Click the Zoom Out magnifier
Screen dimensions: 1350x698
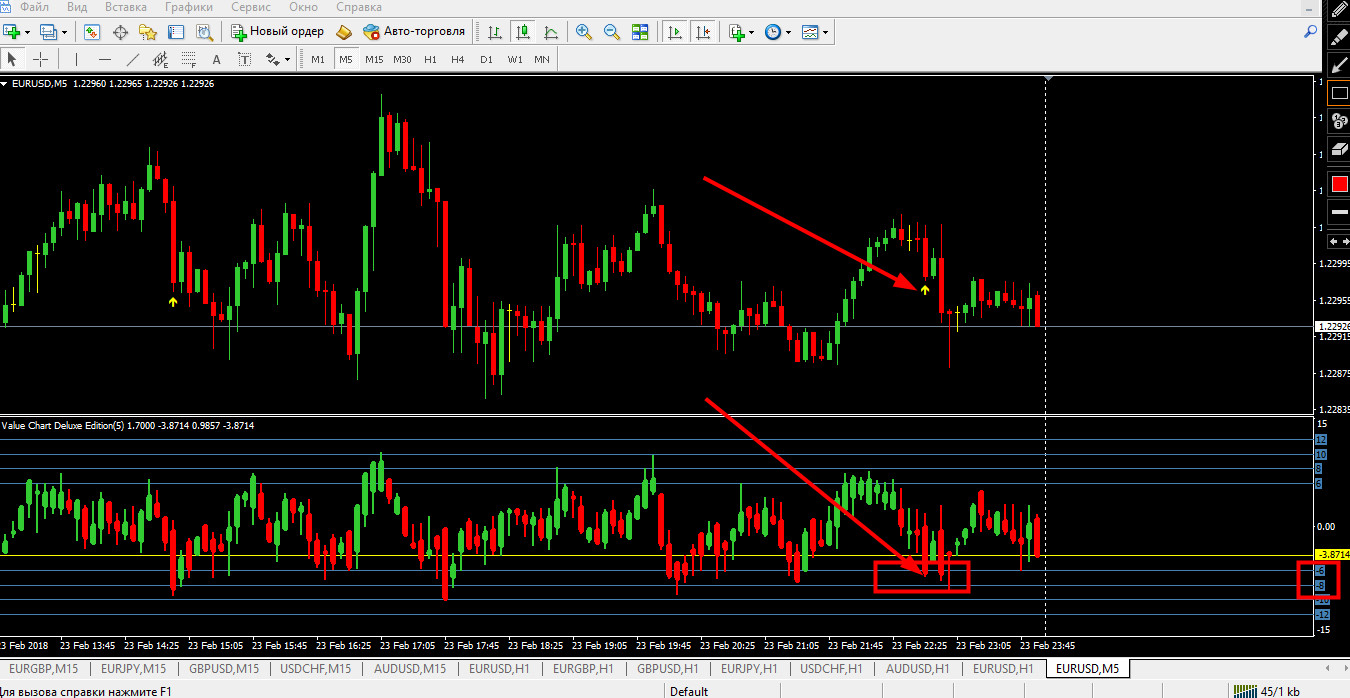tap(612, 32)
